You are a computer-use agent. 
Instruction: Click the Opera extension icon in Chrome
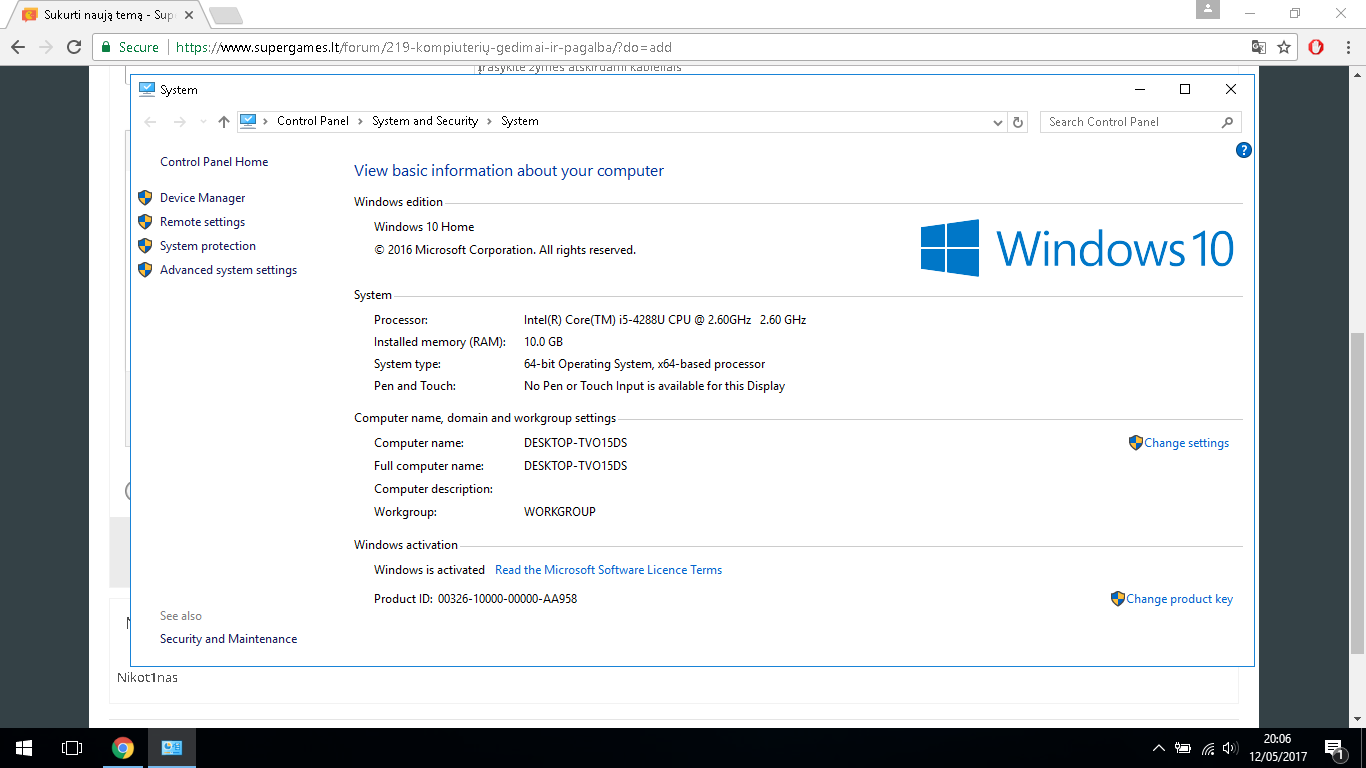pos(1316,47)
